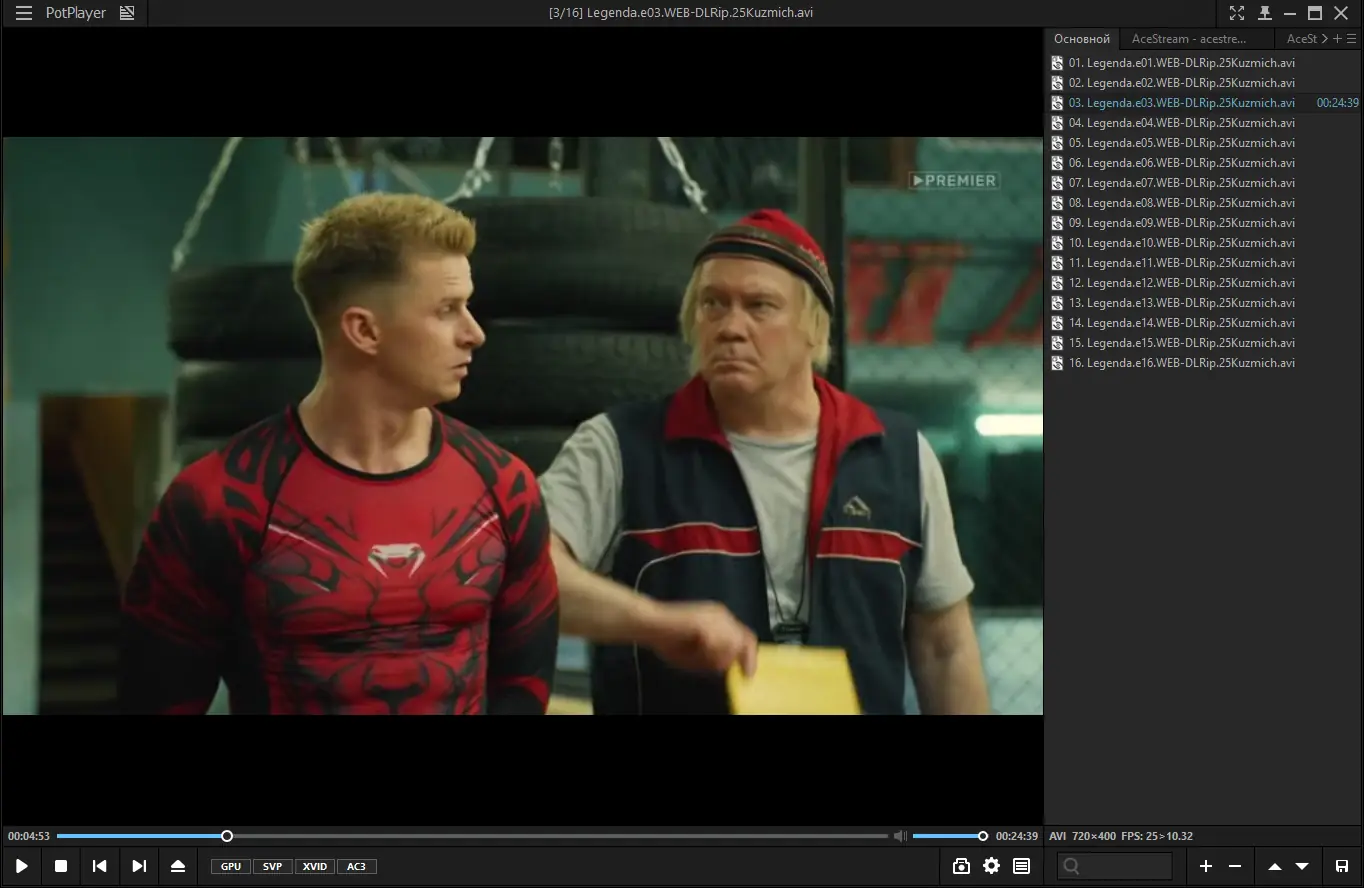Click the XVID video codec indicator
The image size is (1364, 888).
point(315,866)
